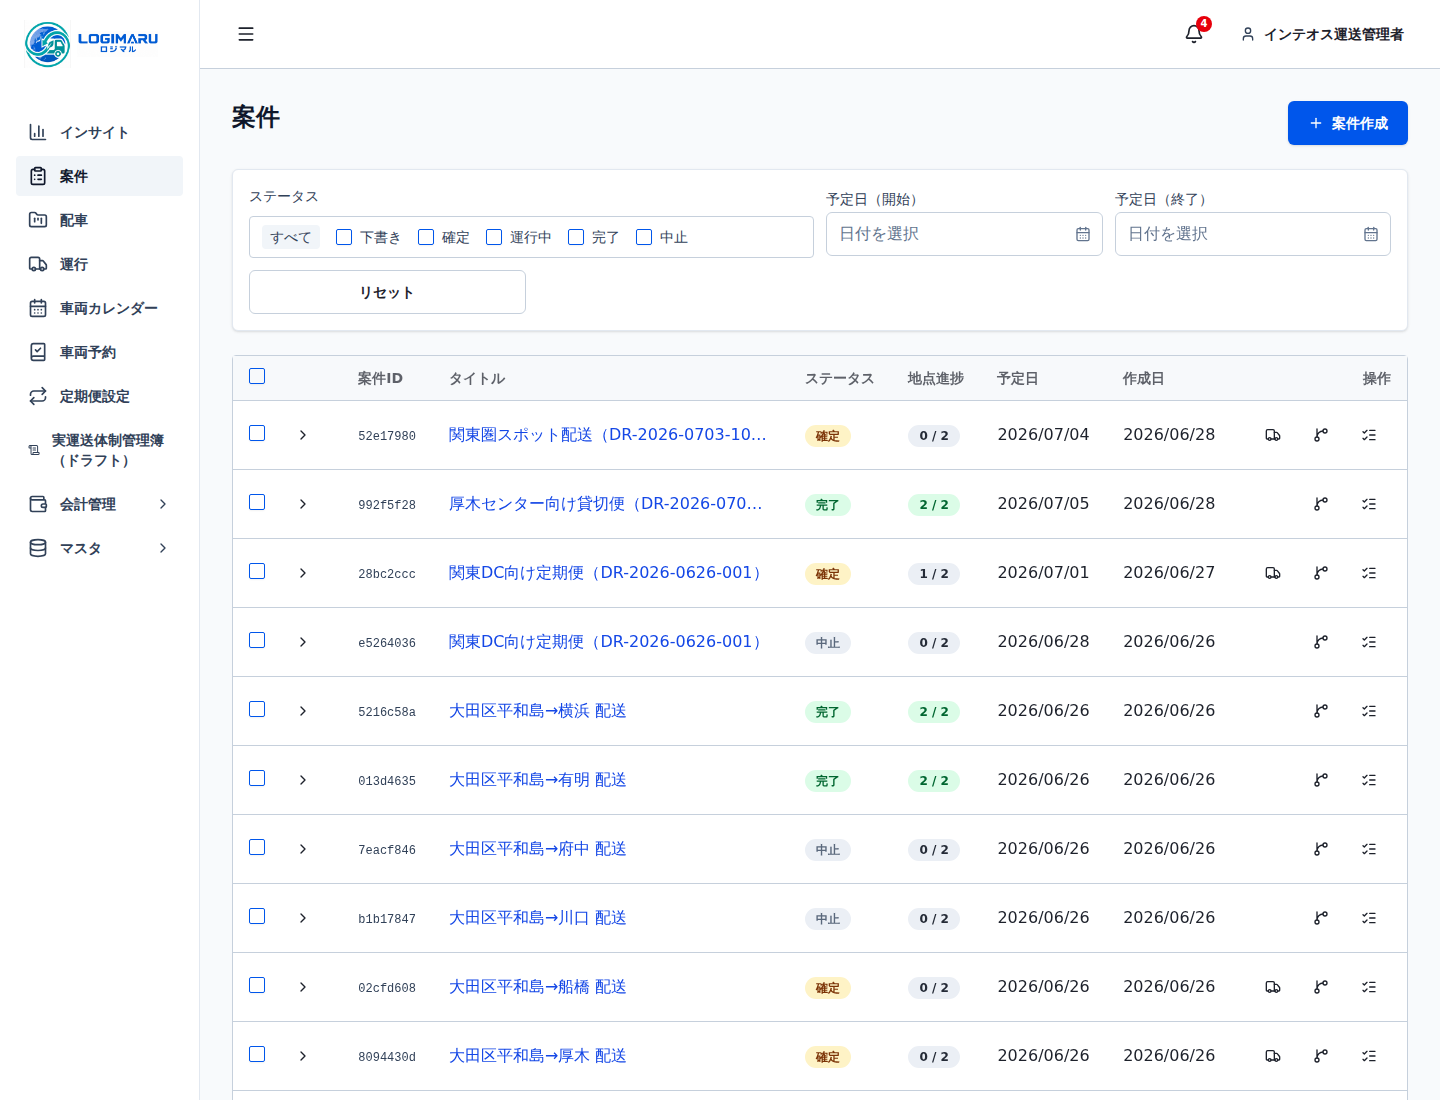Expand row b1b17847 details chevron
Viewport: 1440px width, 1100px height.
pos(303,918)
